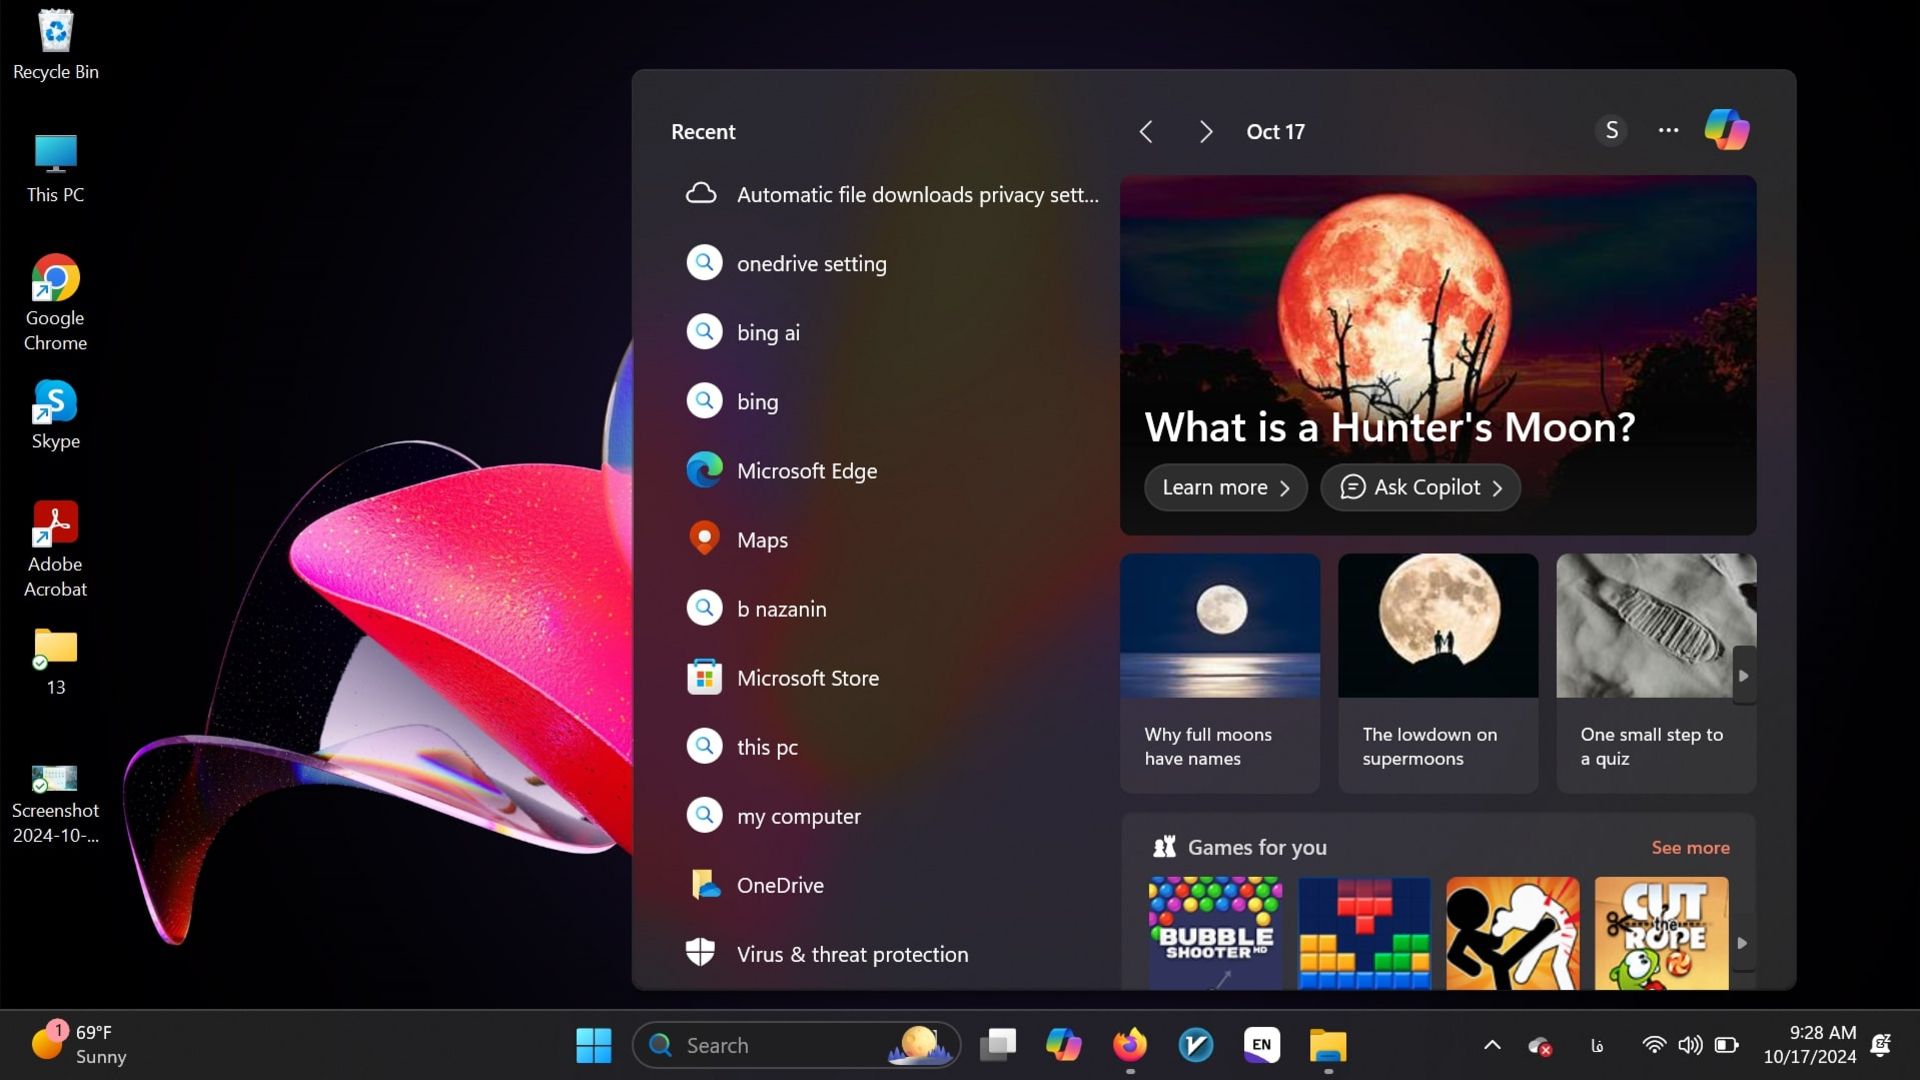Click Firefox icon in taskbar
Screen dimensions: 1920x1080
(1130, 1045)
